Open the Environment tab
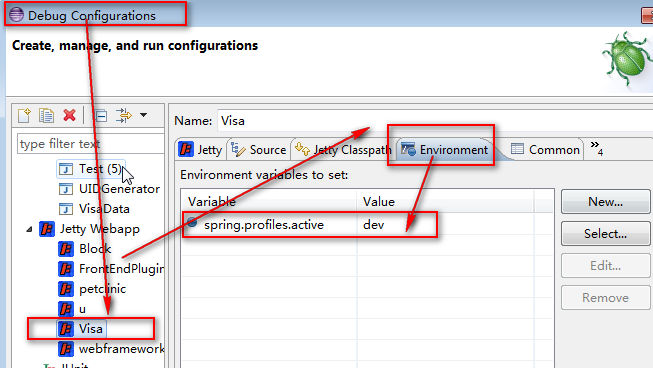Image resolution: width=653 pixels, height=368 pixels. click(x=445, y=149)
